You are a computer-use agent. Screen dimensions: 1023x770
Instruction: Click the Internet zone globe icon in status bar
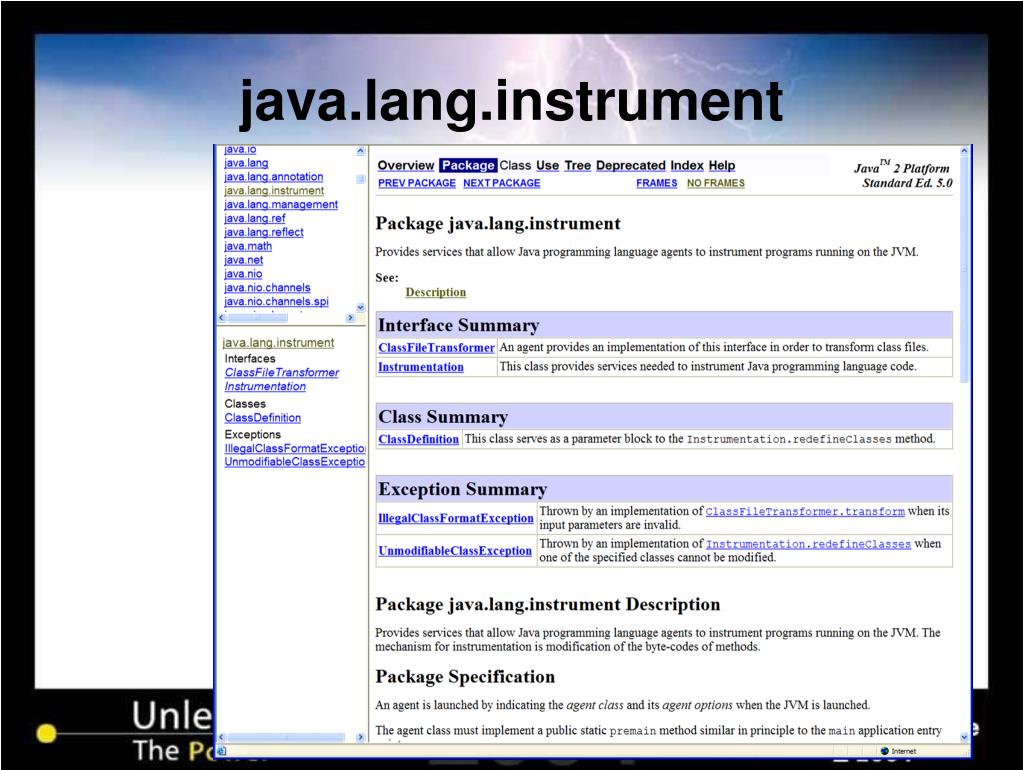coord(884,748)
